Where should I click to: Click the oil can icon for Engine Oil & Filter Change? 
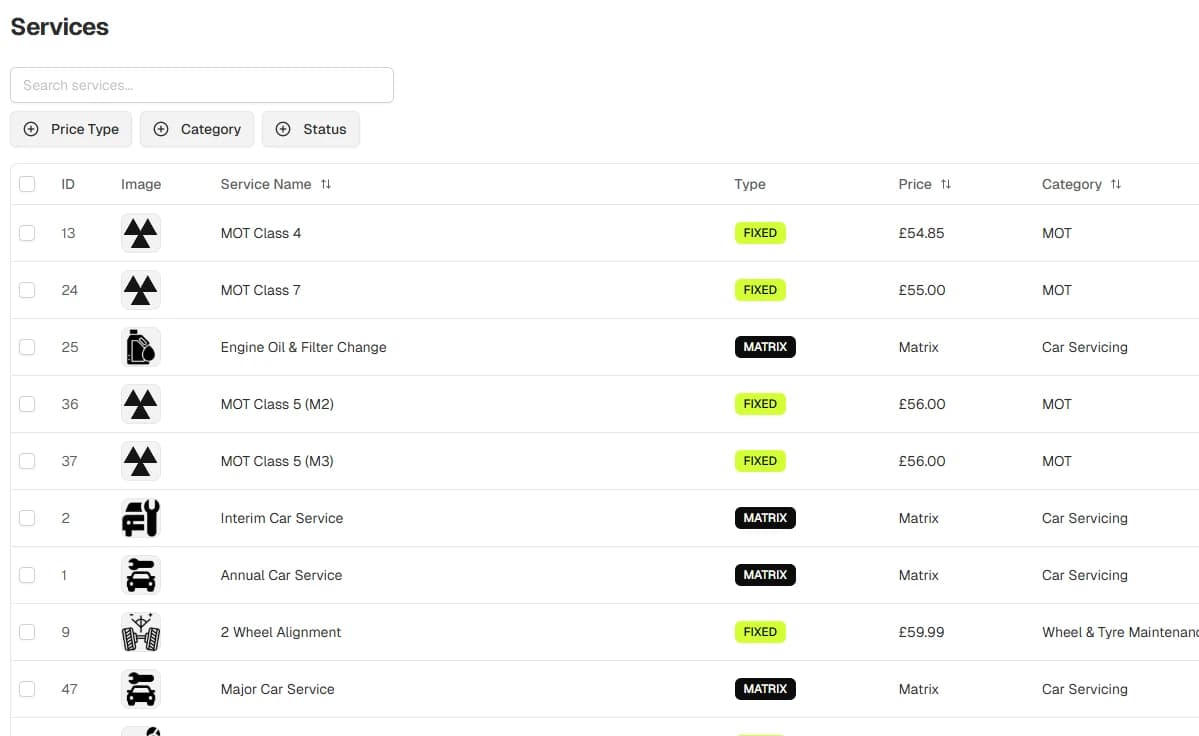(140, 346)
